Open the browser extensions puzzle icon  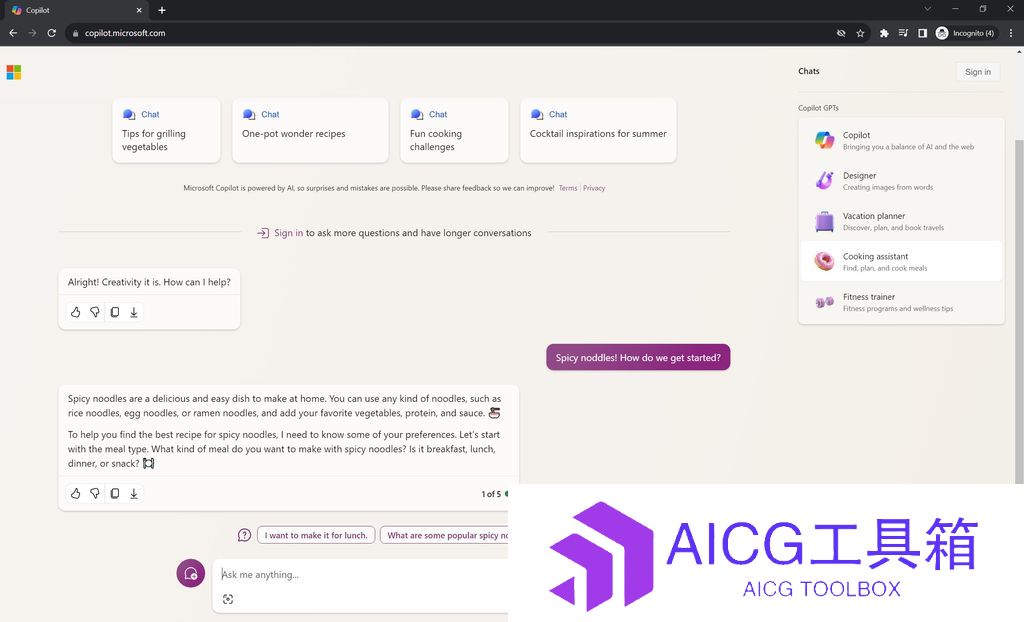pos(884,33)
